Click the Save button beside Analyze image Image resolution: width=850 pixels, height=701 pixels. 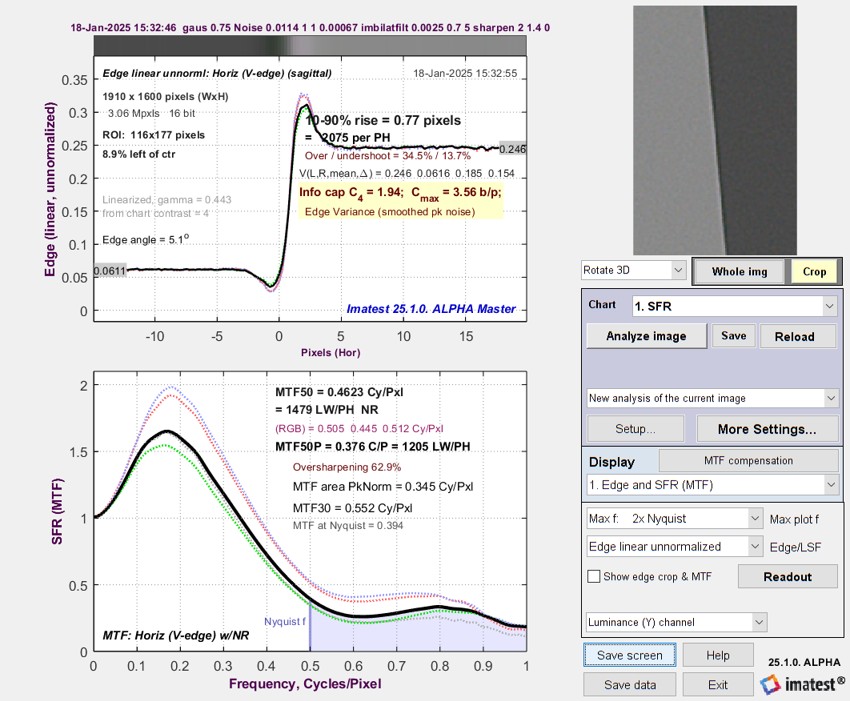733,336
